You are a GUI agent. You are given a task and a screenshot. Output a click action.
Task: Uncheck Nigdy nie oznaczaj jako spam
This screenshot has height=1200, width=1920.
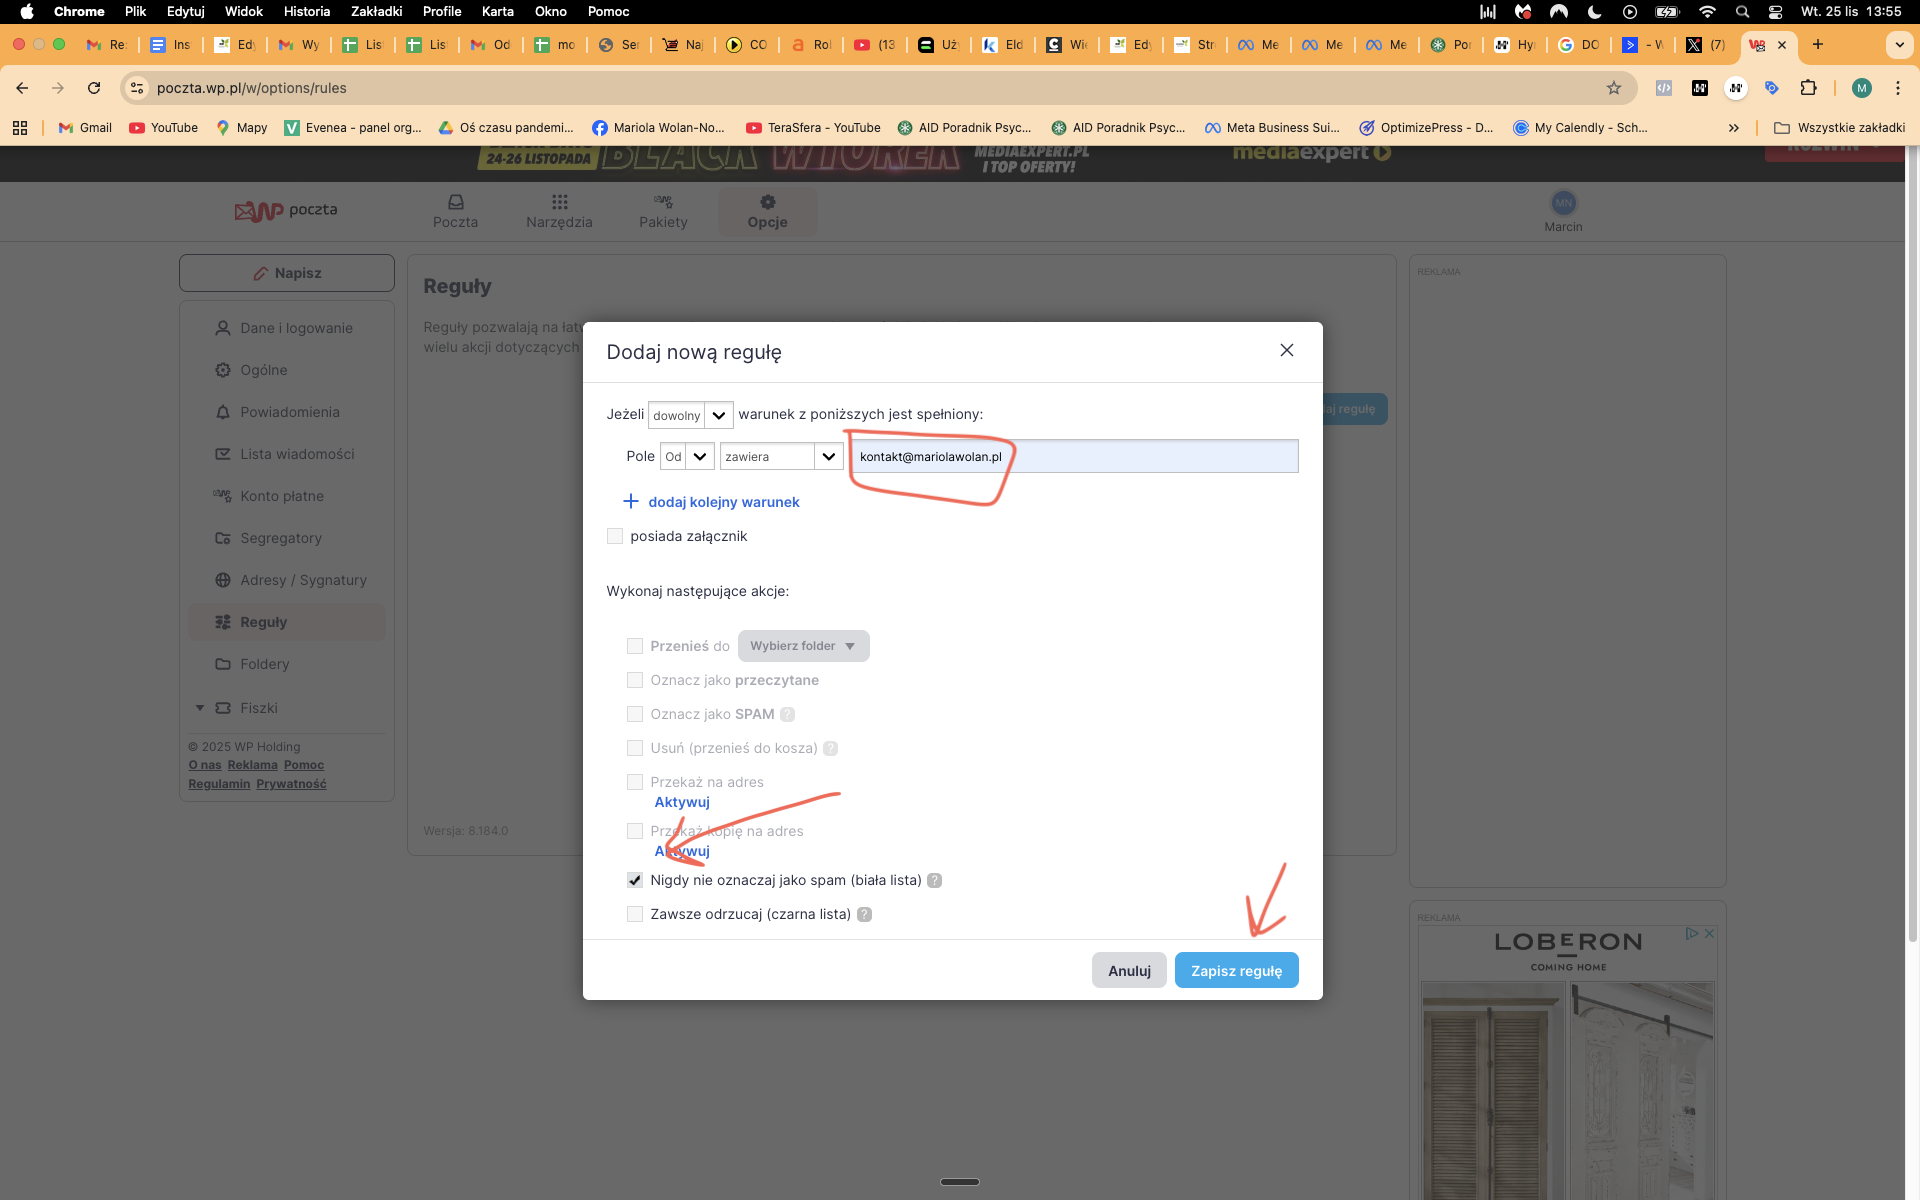tap(635, 880)
